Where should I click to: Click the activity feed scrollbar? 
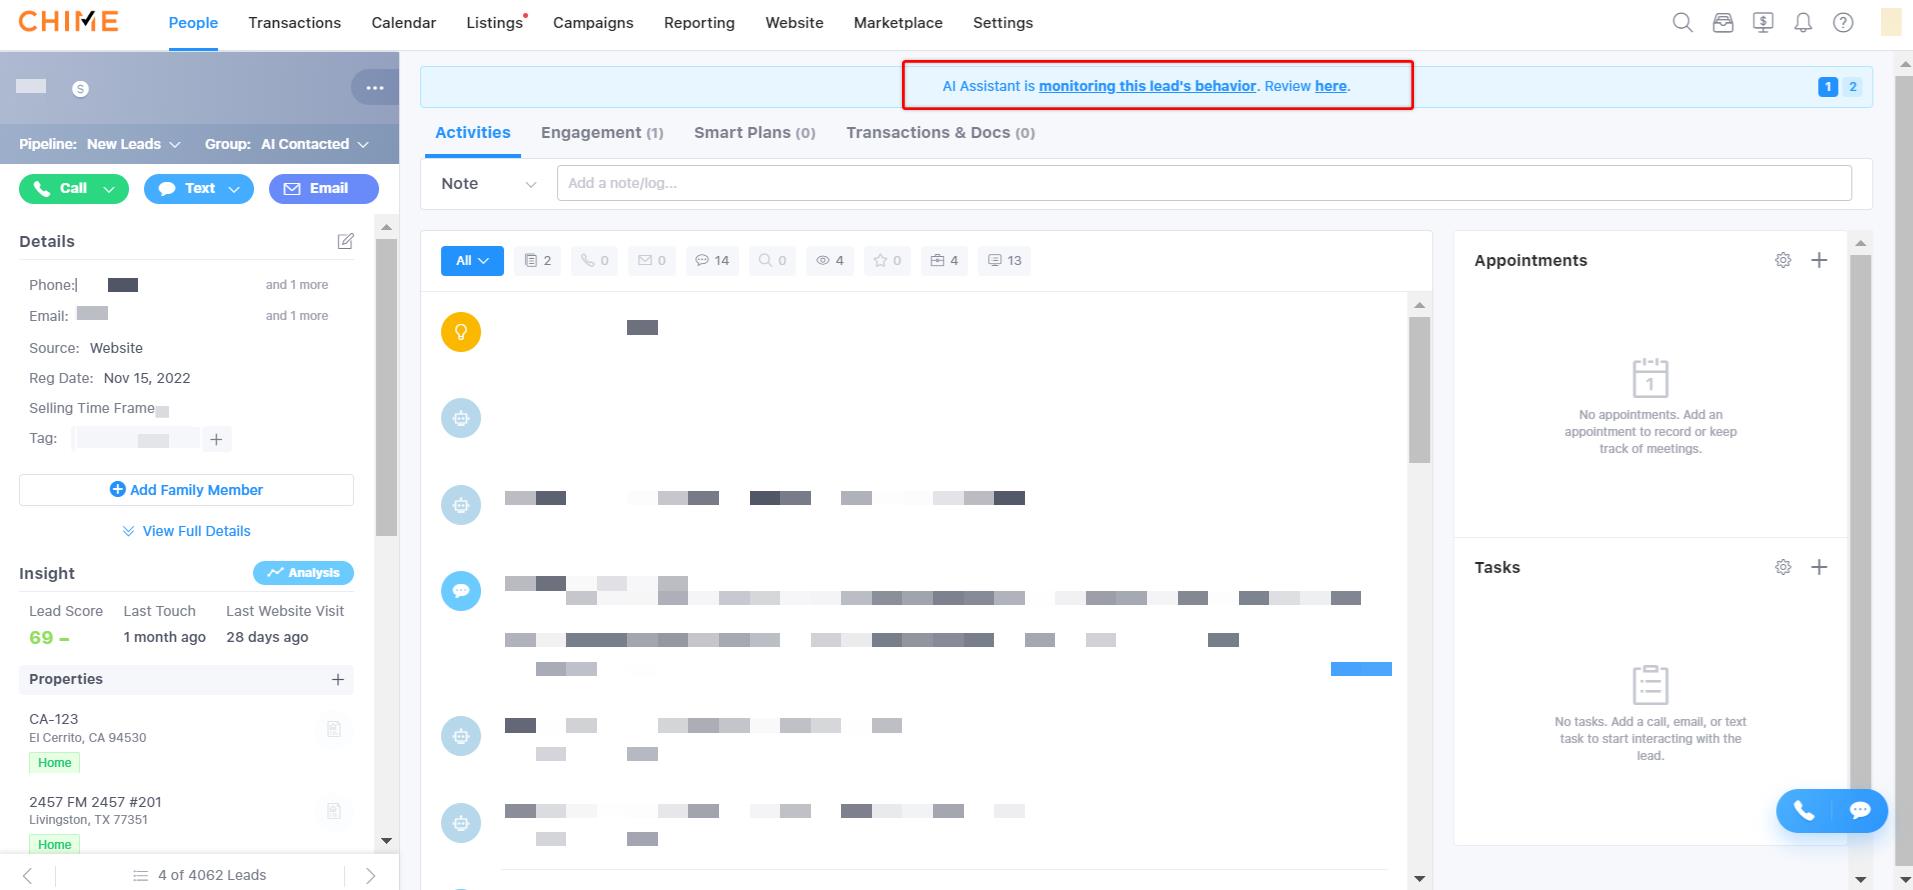(x=1419, y=390)
